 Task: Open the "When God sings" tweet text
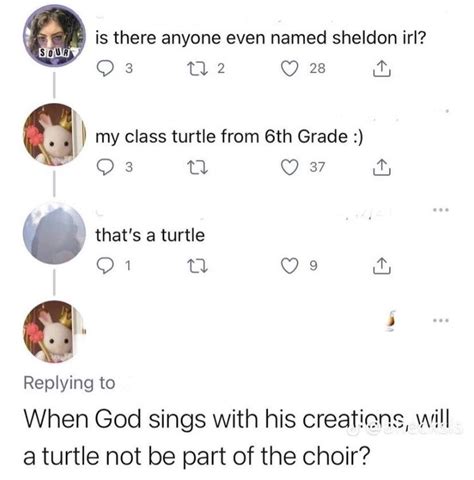tap(236, 437)
